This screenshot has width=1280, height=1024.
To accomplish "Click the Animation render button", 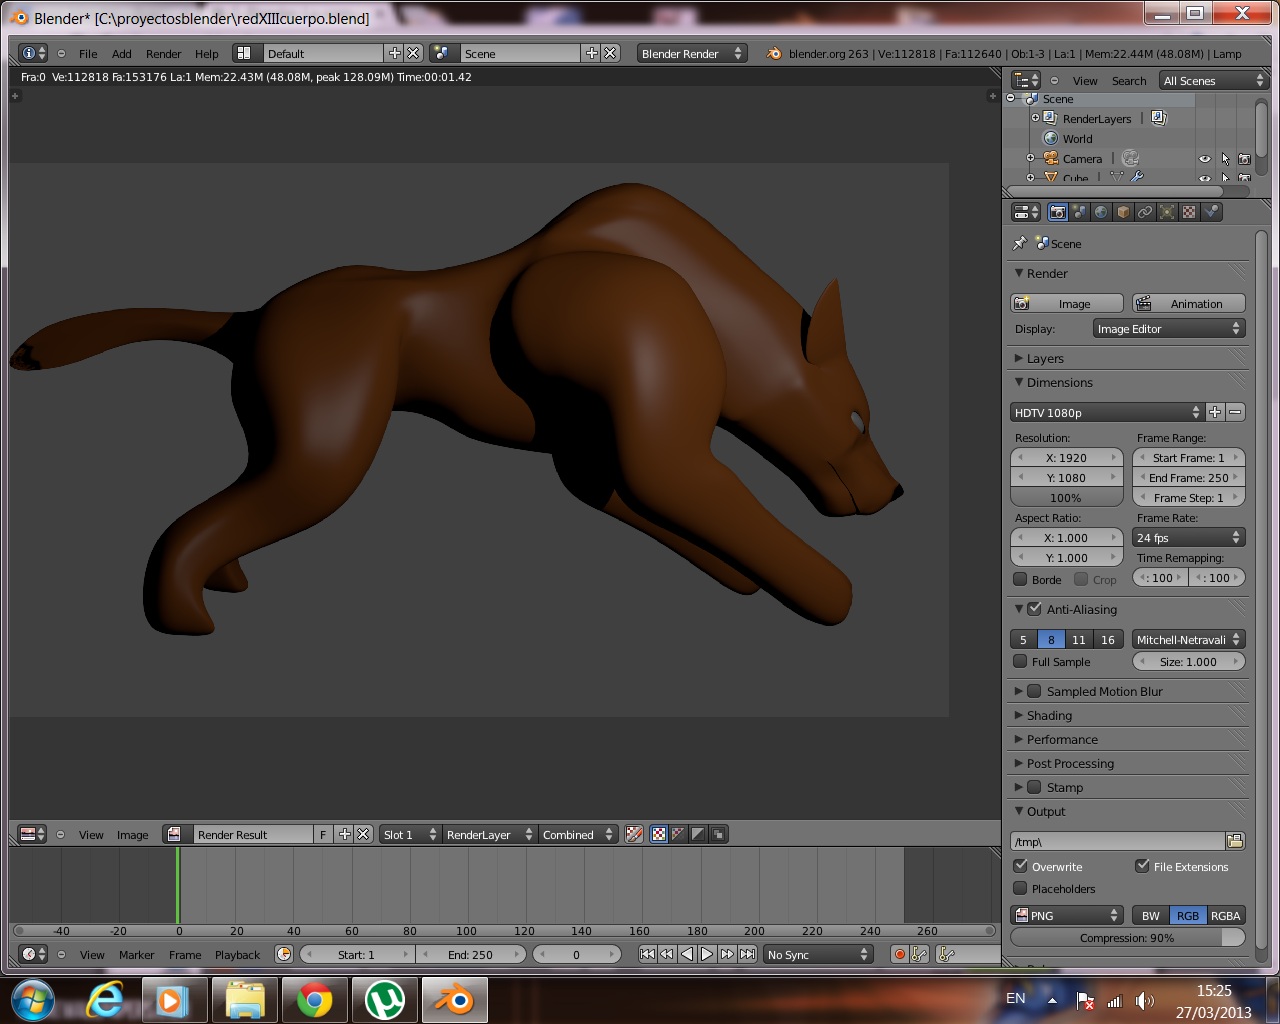I will (x=1188, y=304).
